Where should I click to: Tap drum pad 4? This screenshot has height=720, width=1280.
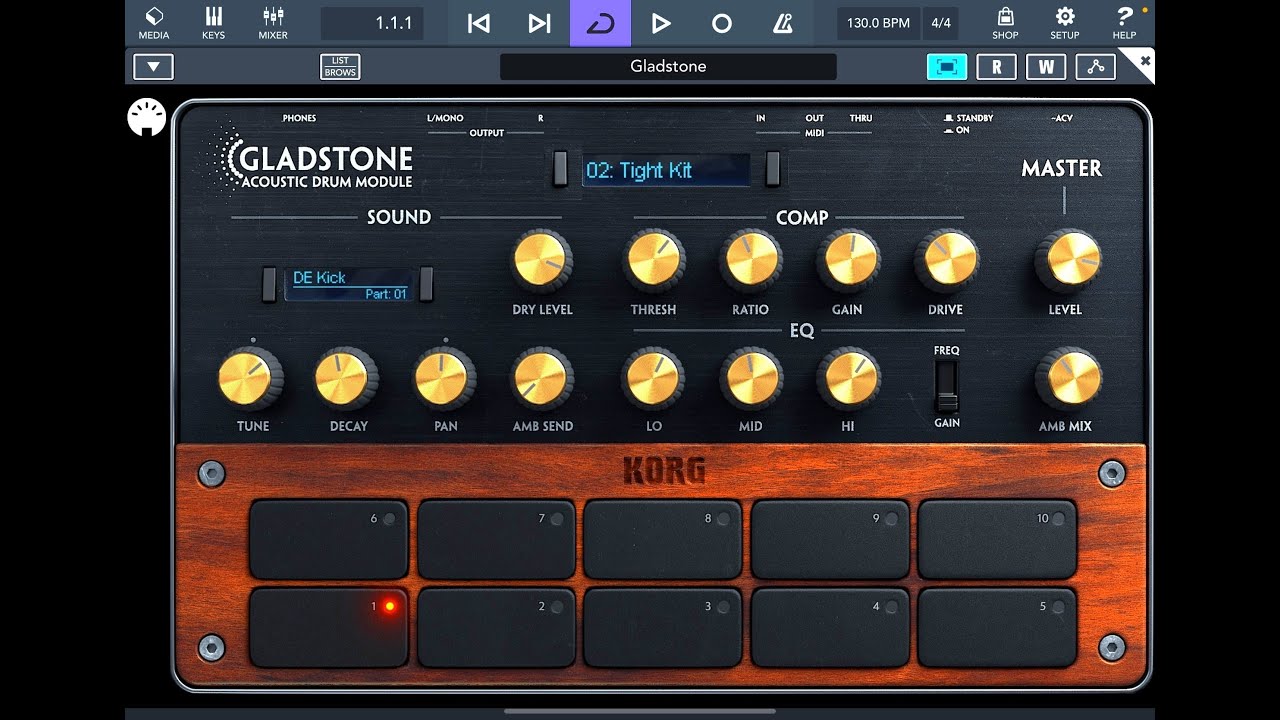(830, 627)
